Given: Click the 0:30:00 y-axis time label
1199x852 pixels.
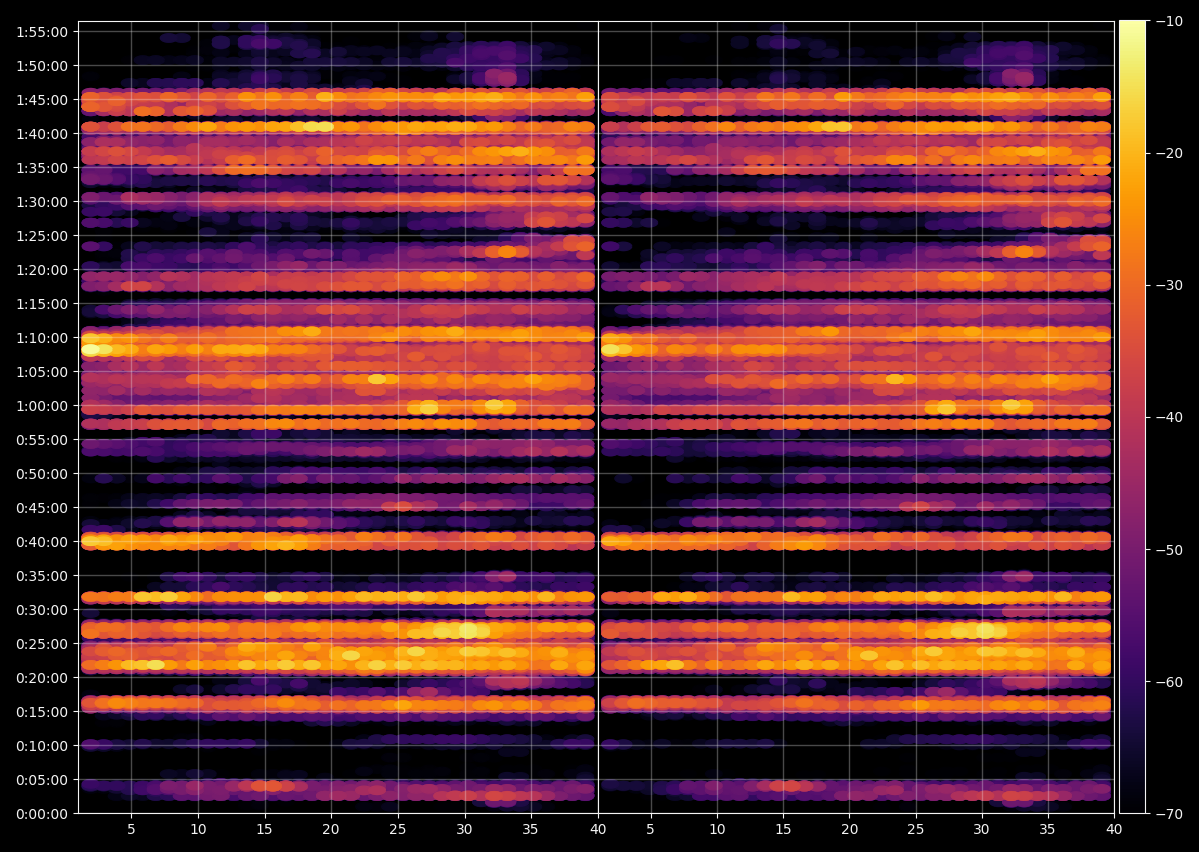Looking at the screenshot, I should (x=42, y=610).
